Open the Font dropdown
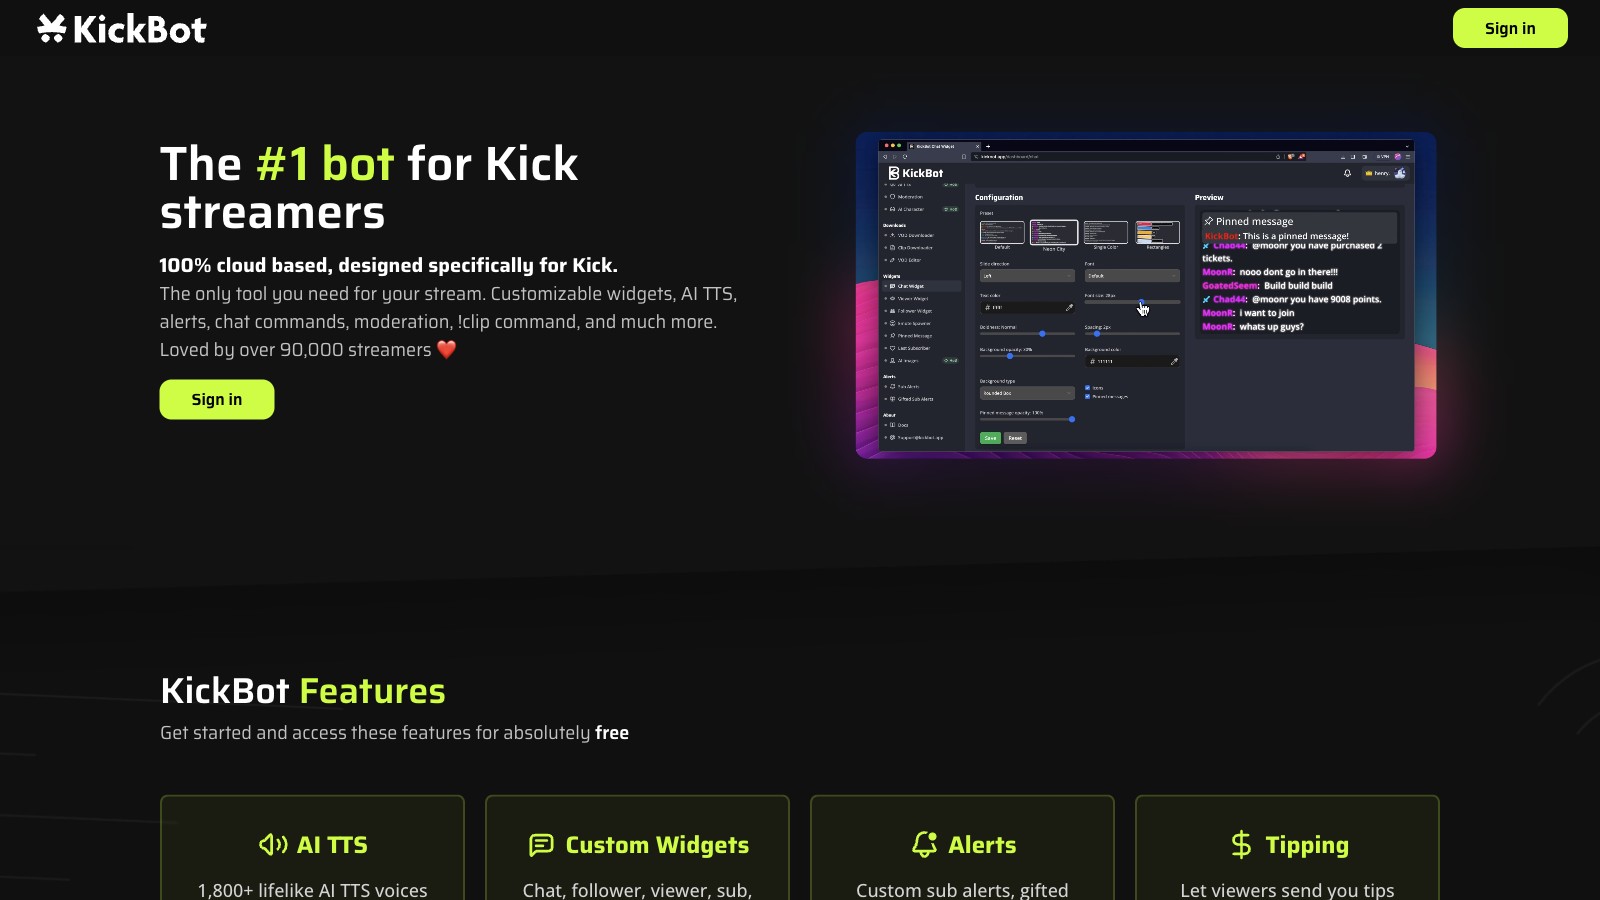The image size is (1600, 900). click(1132, 276)
